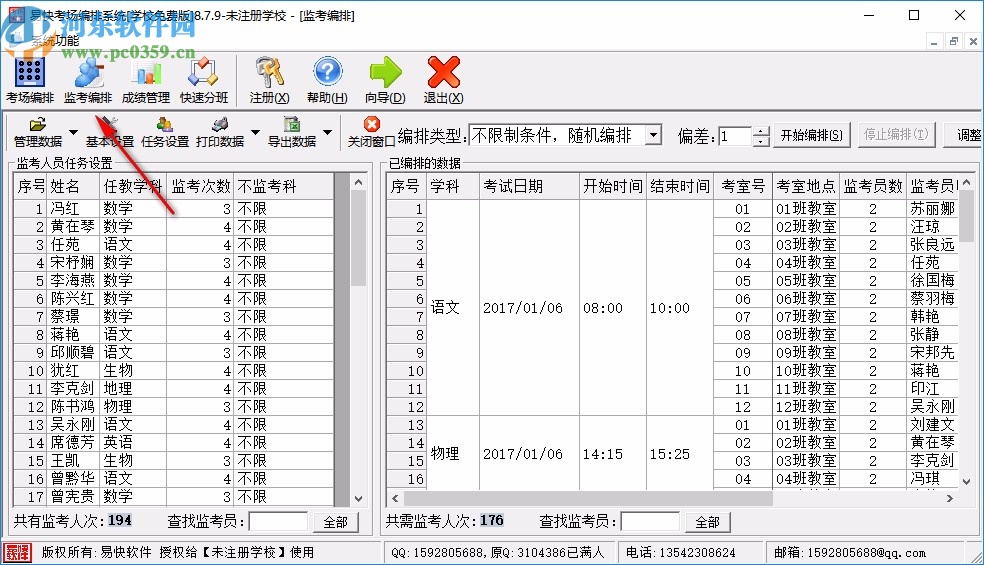Increase 偏差 value with up arrow
984x565 pixels.
tap(761, 131)
